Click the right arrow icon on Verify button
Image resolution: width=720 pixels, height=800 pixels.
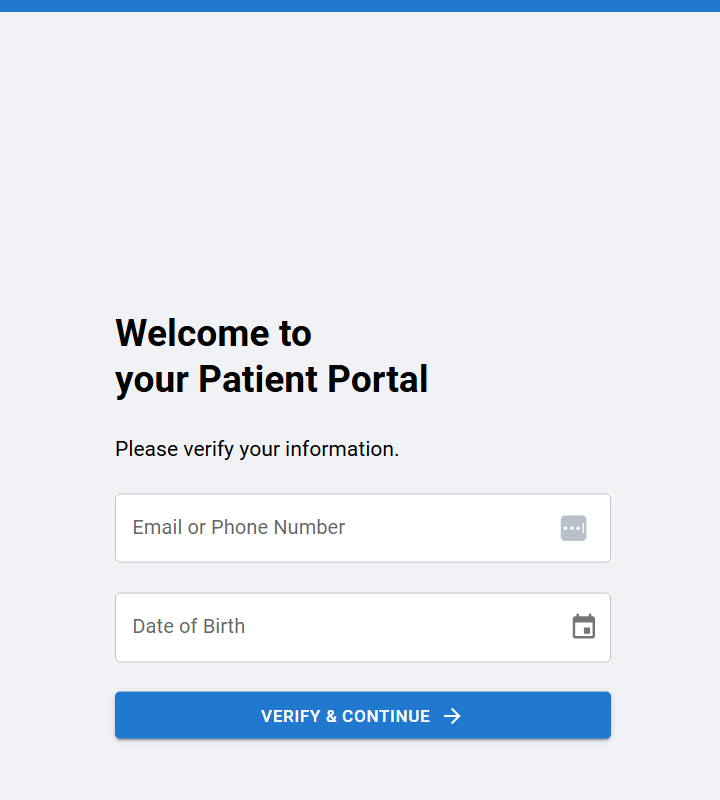[x=453, y=716]
